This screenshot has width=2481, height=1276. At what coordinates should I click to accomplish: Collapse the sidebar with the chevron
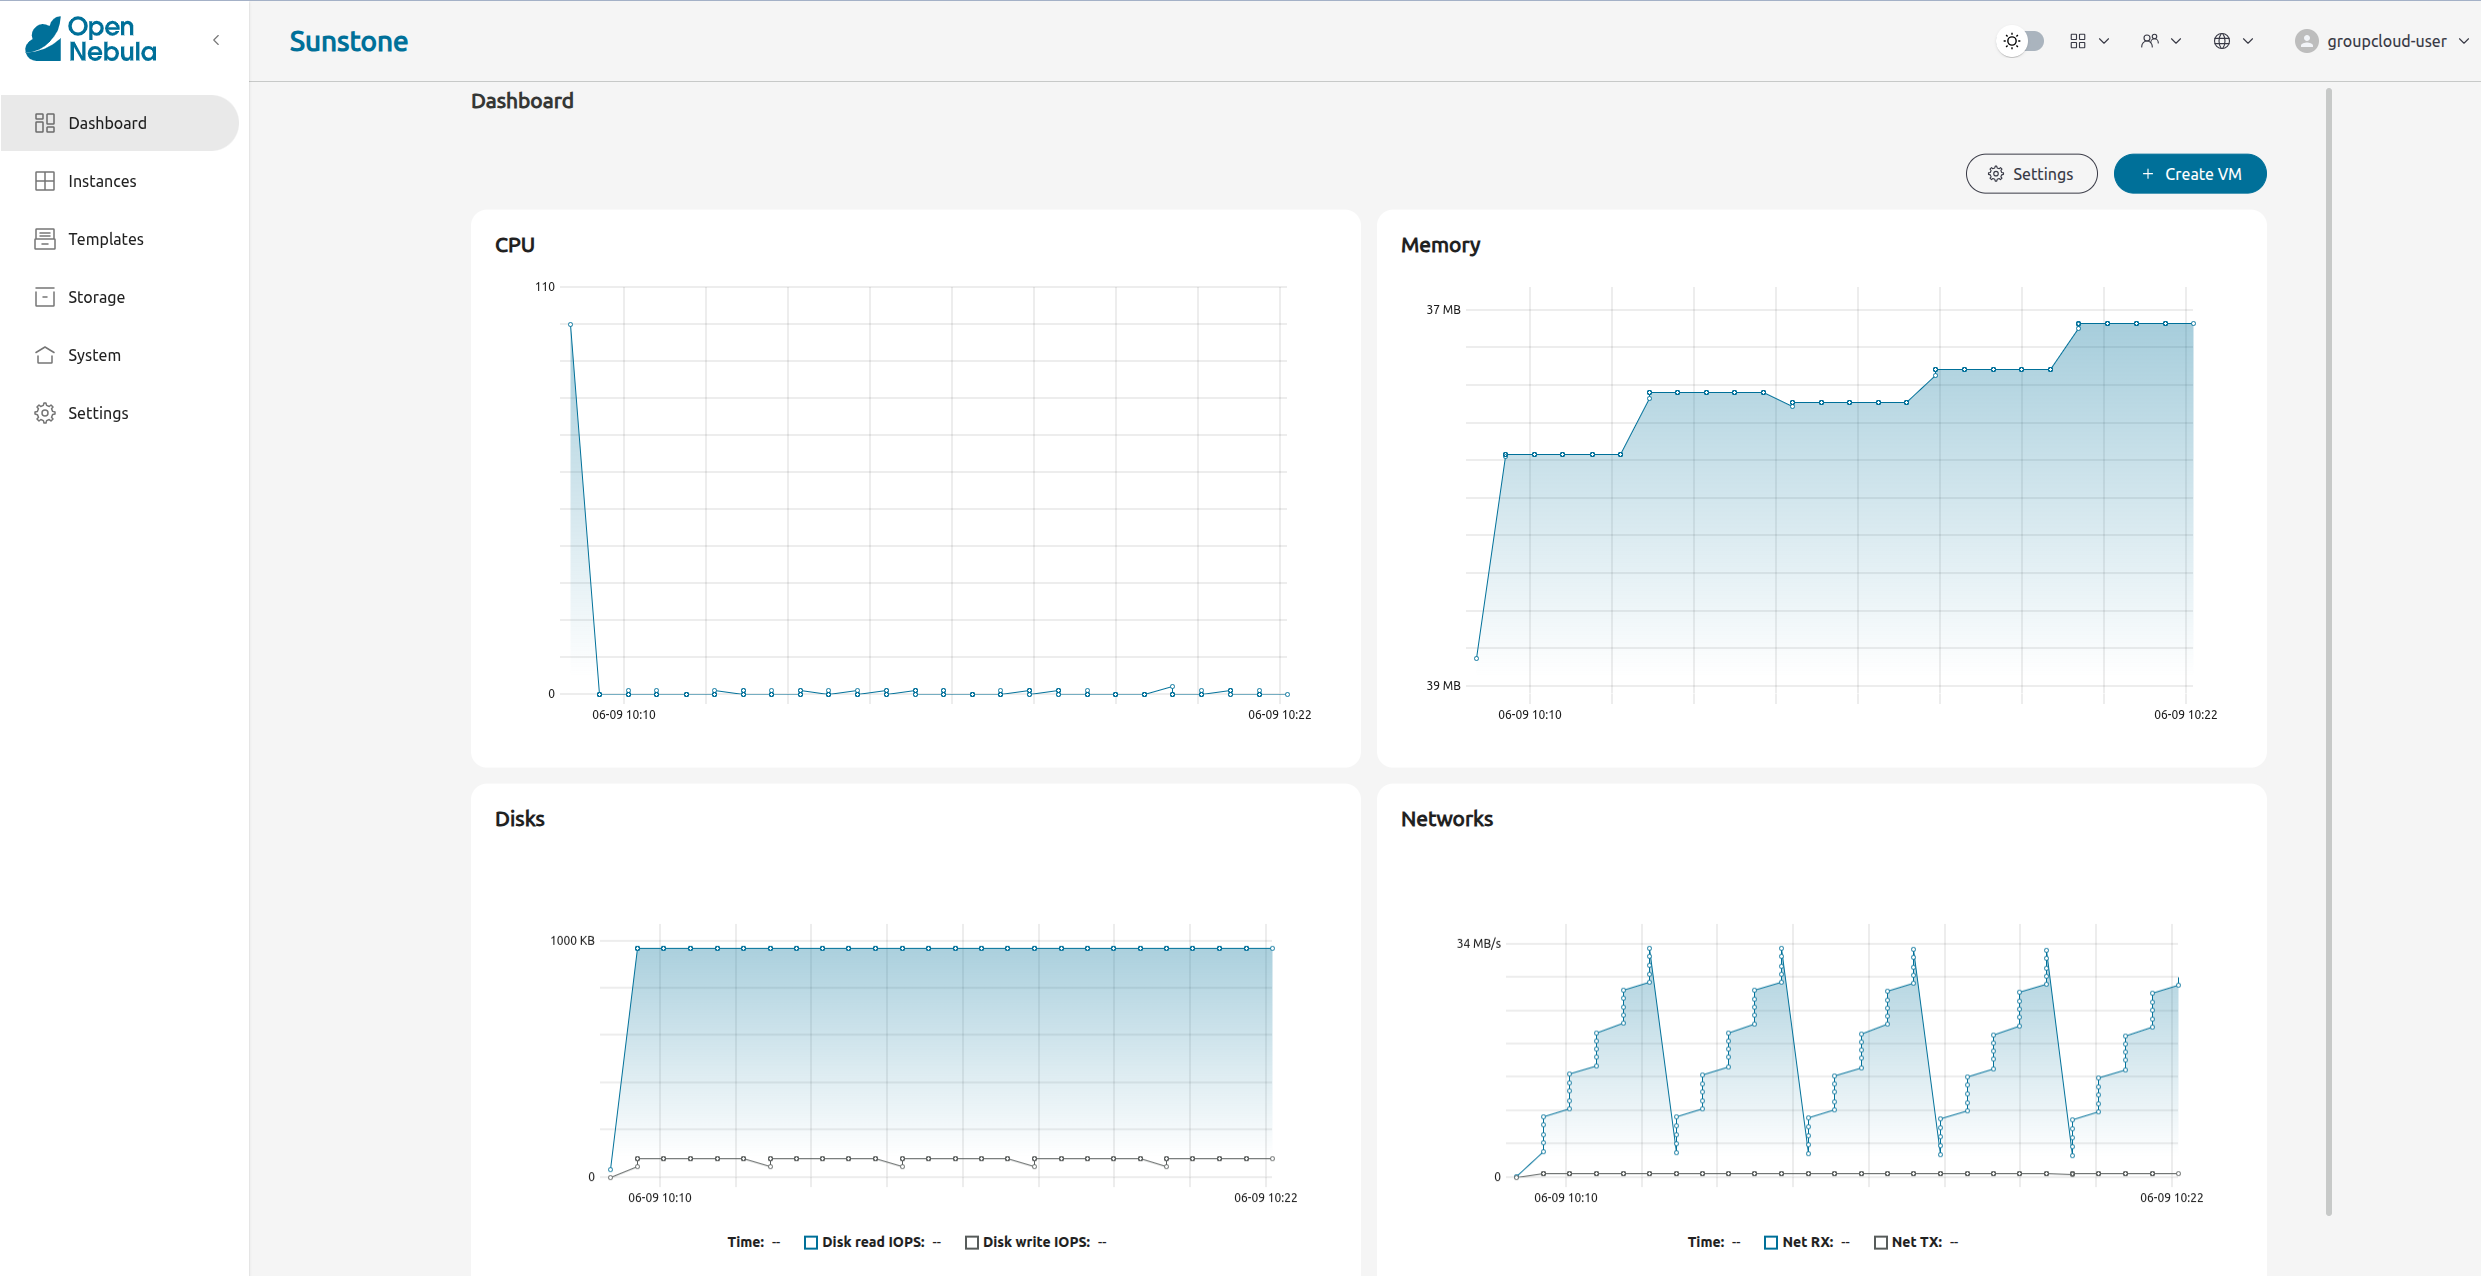216,40
